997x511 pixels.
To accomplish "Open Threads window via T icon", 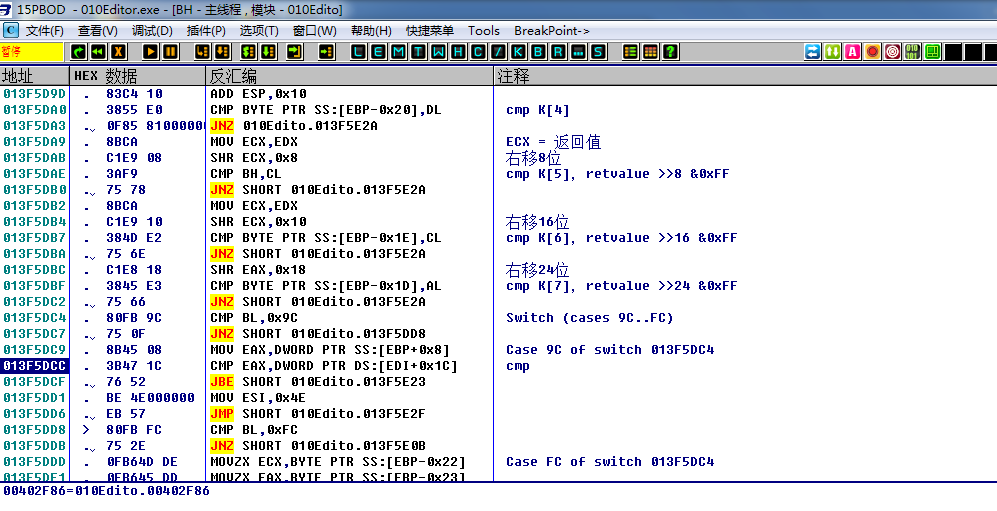I will click(418, 52).
